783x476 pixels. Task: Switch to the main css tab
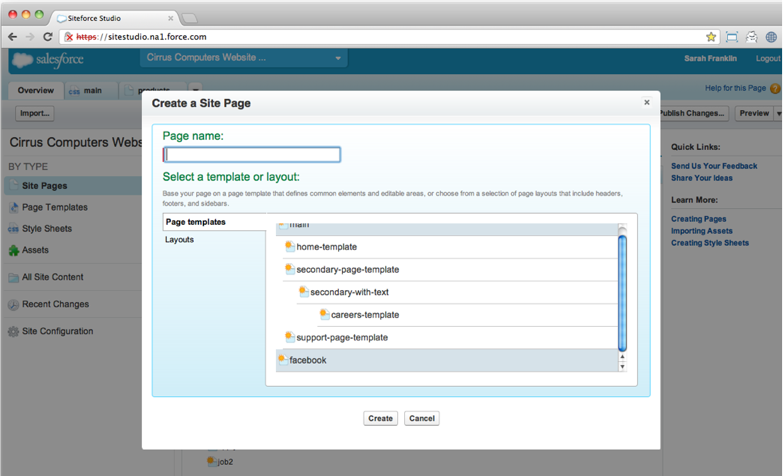tap(91, 90)
